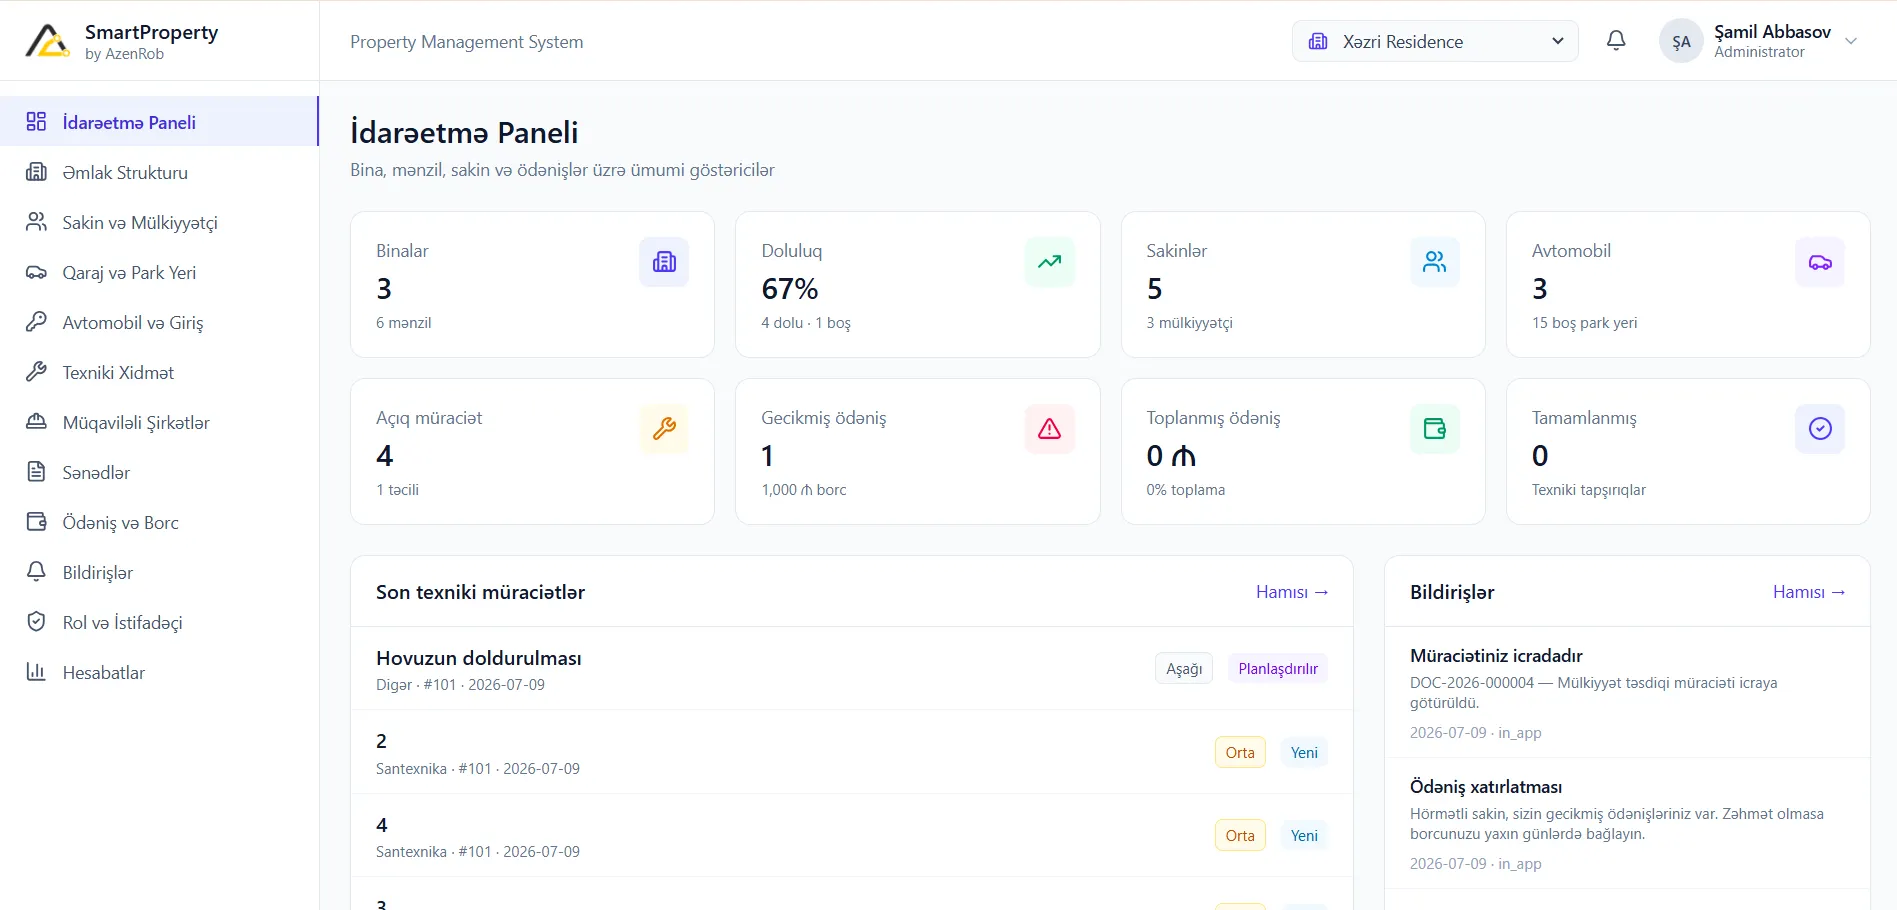Expand the Şamil Abbasov user menu chevron

click(x=1851, y=41)
